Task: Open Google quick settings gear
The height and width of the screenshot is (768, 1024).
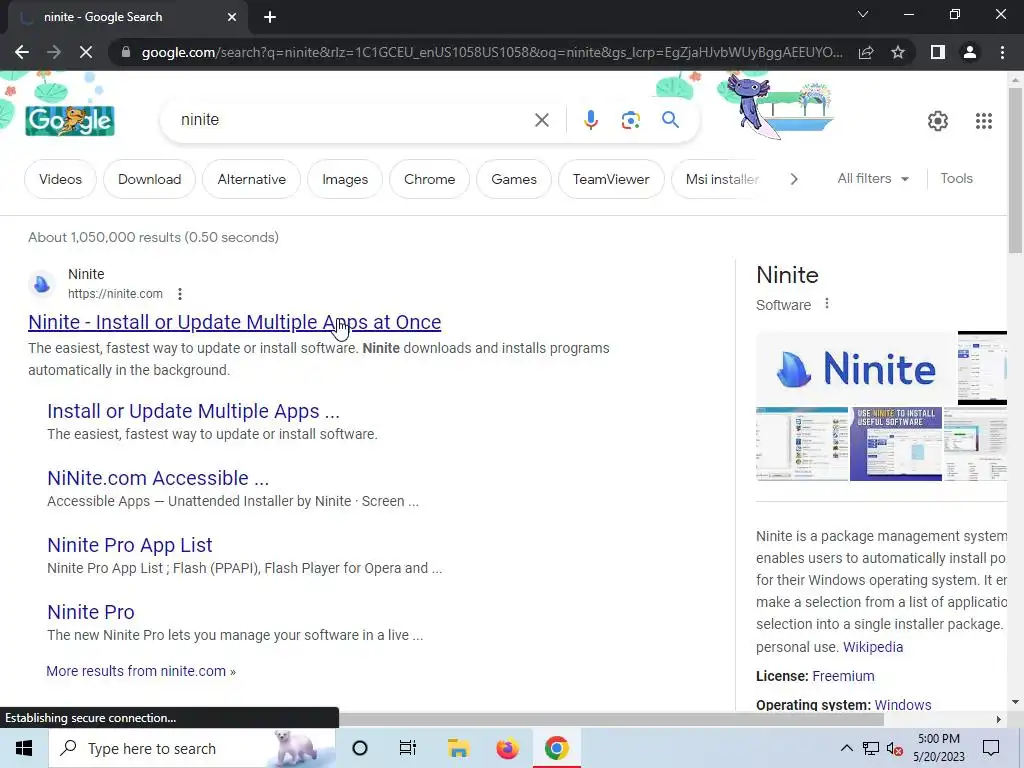Action: pyautogui.click(x=938, y=121)
